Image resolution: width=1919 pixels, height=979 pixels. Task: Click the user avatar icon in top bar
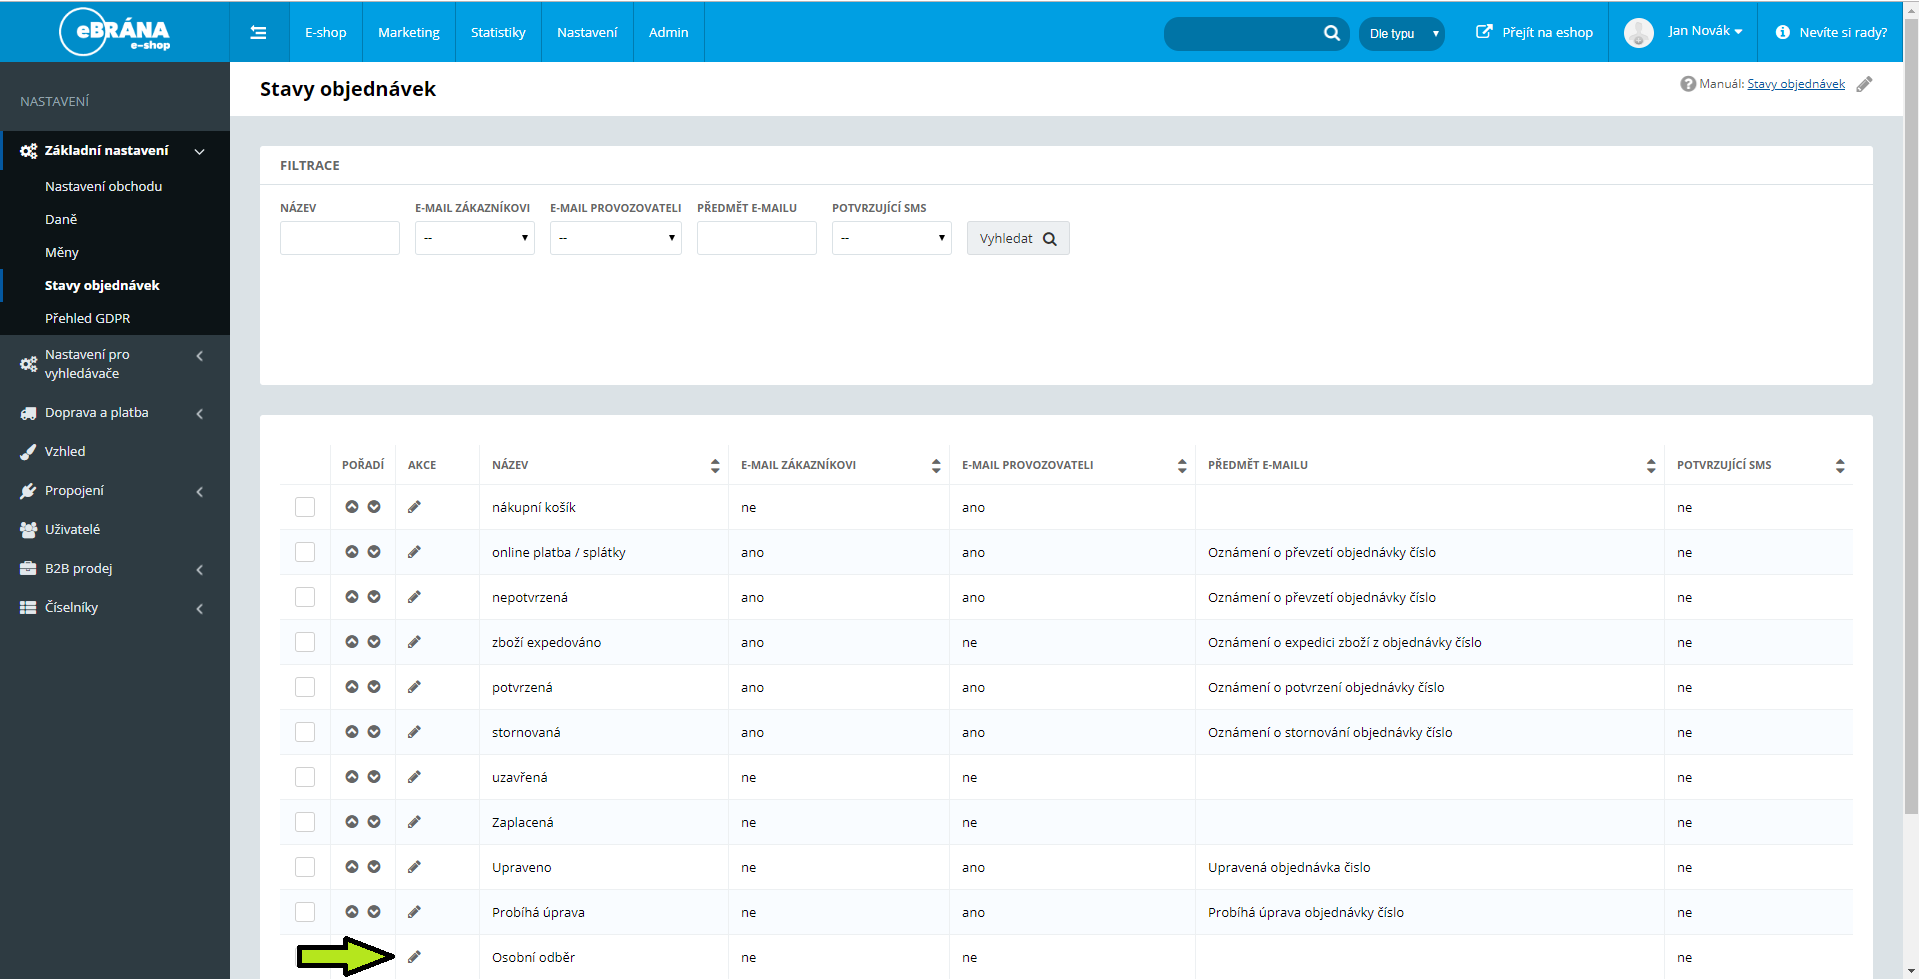click(1638, 33)
